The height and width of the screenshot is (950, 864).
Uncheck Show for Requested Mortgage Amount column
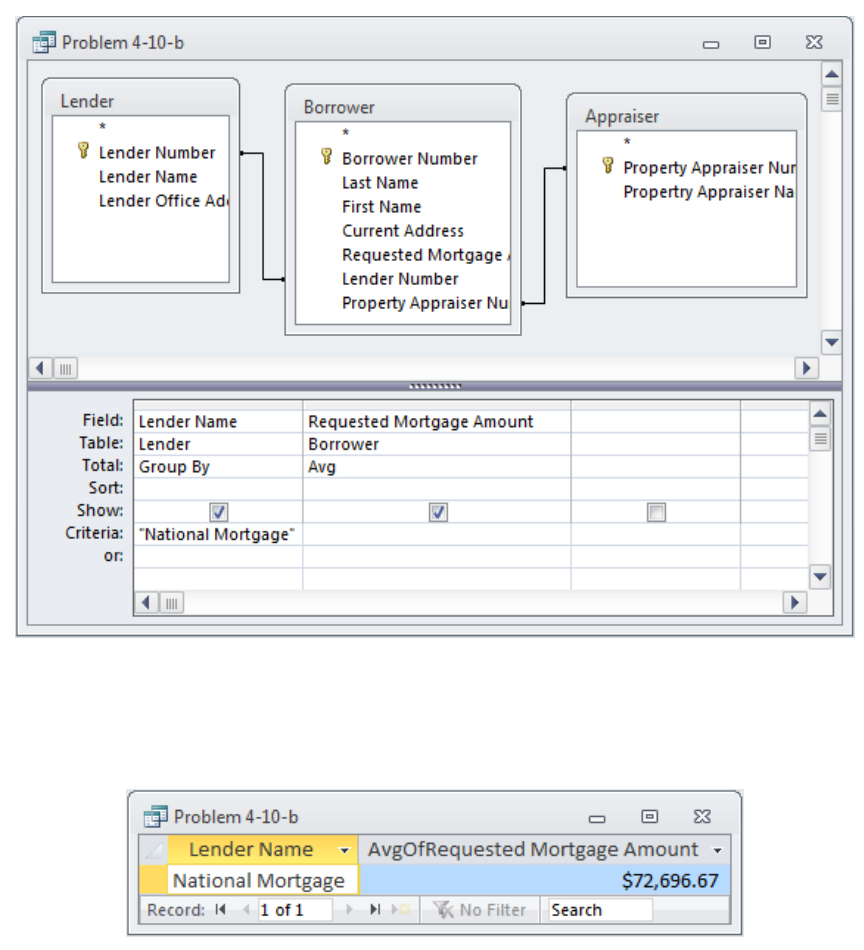point(438,512)
